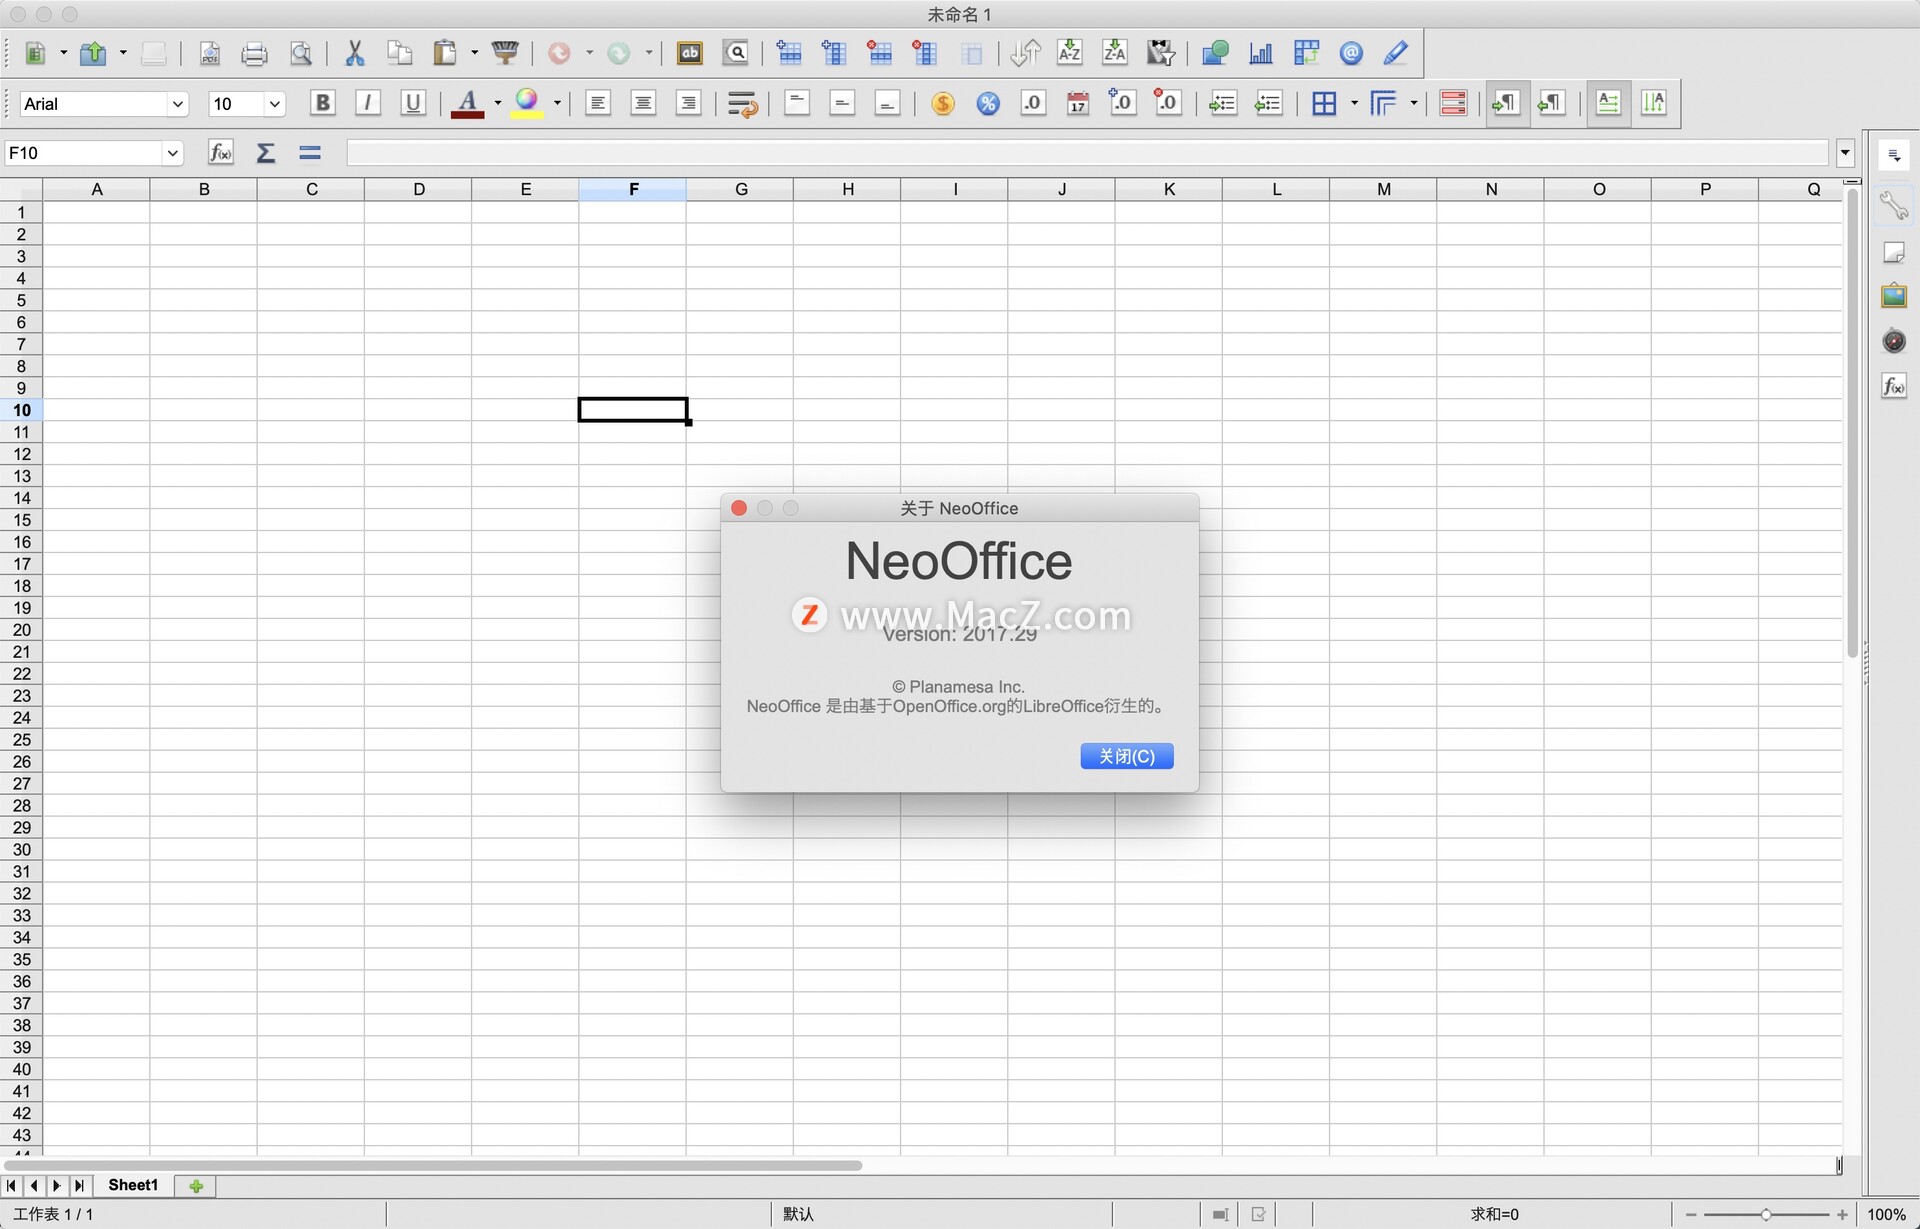Click column F header
The image size is (1920, 1229).
point(633,189)
